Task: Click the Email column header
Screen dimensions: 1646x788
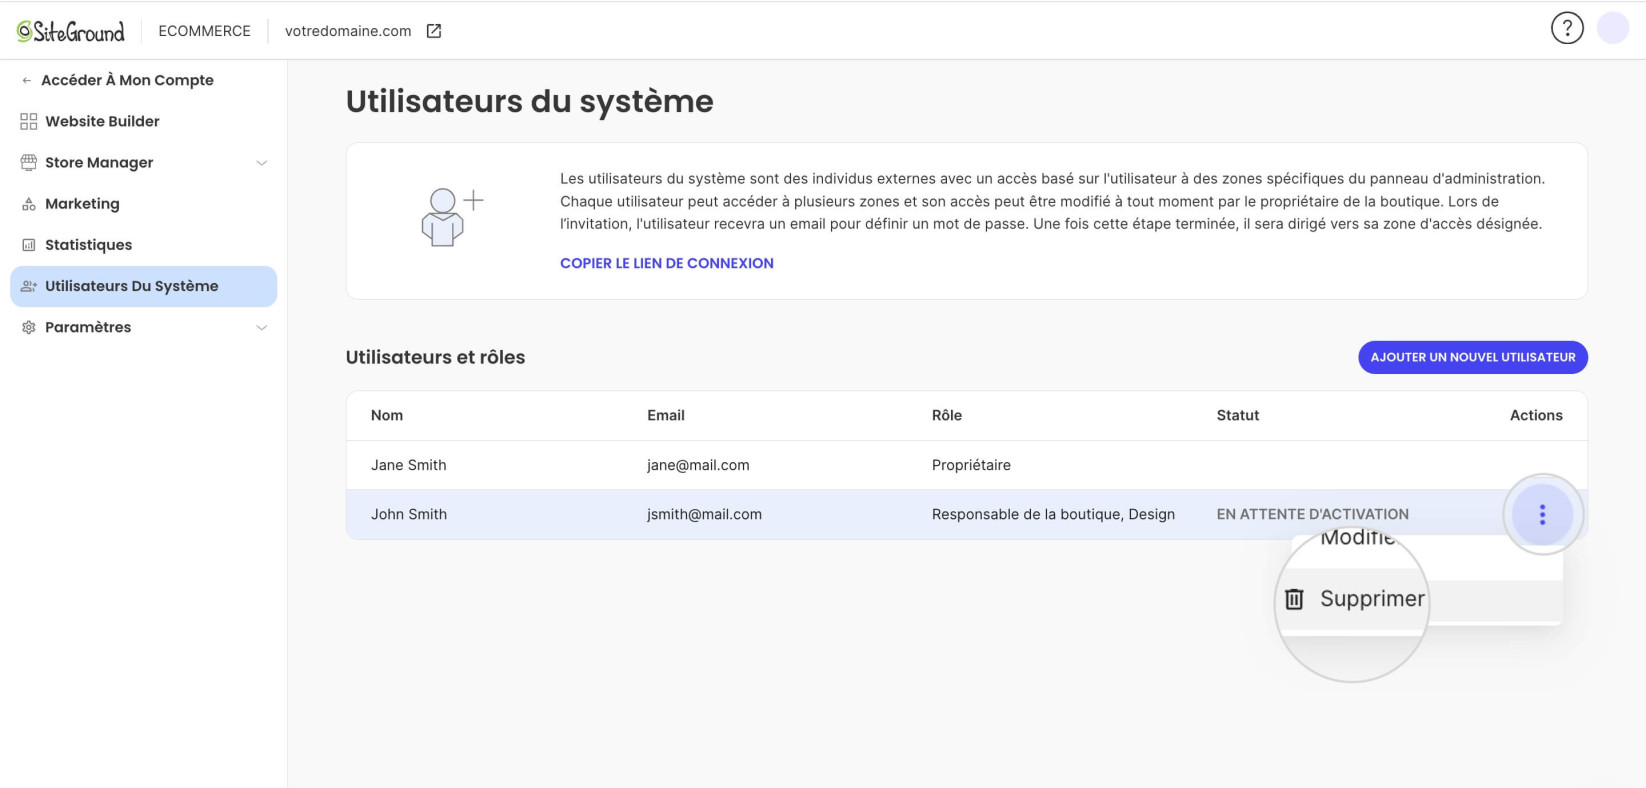Action: (x=666, y=415)
